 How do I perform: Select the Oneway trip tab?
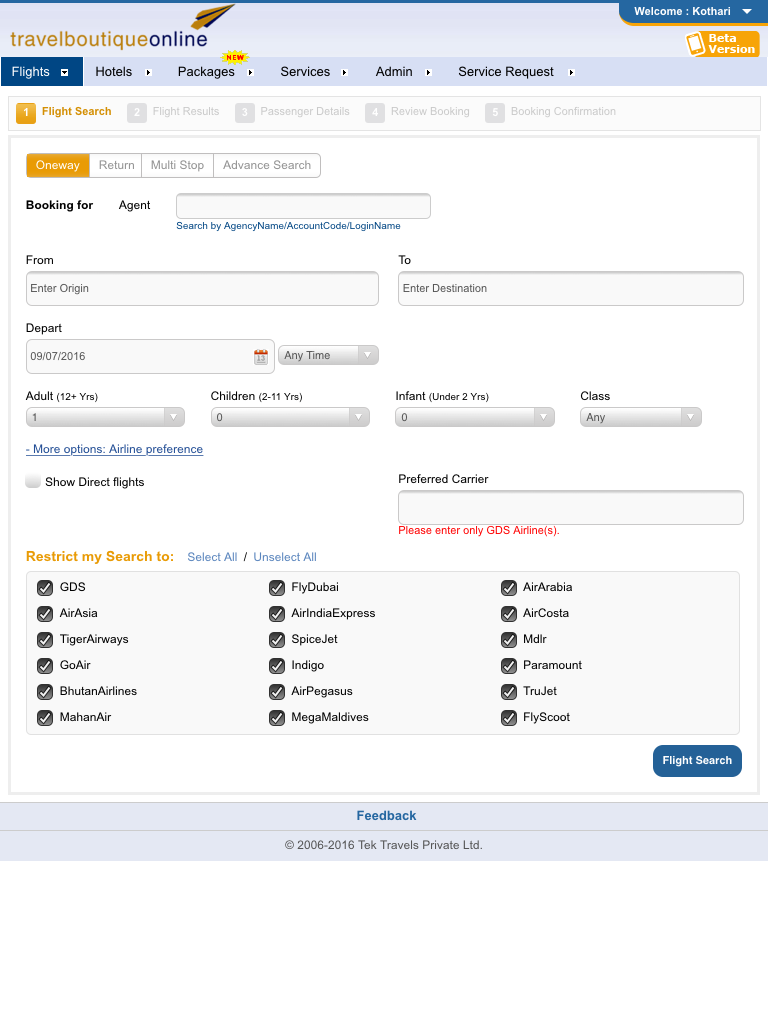pos(57,165)
